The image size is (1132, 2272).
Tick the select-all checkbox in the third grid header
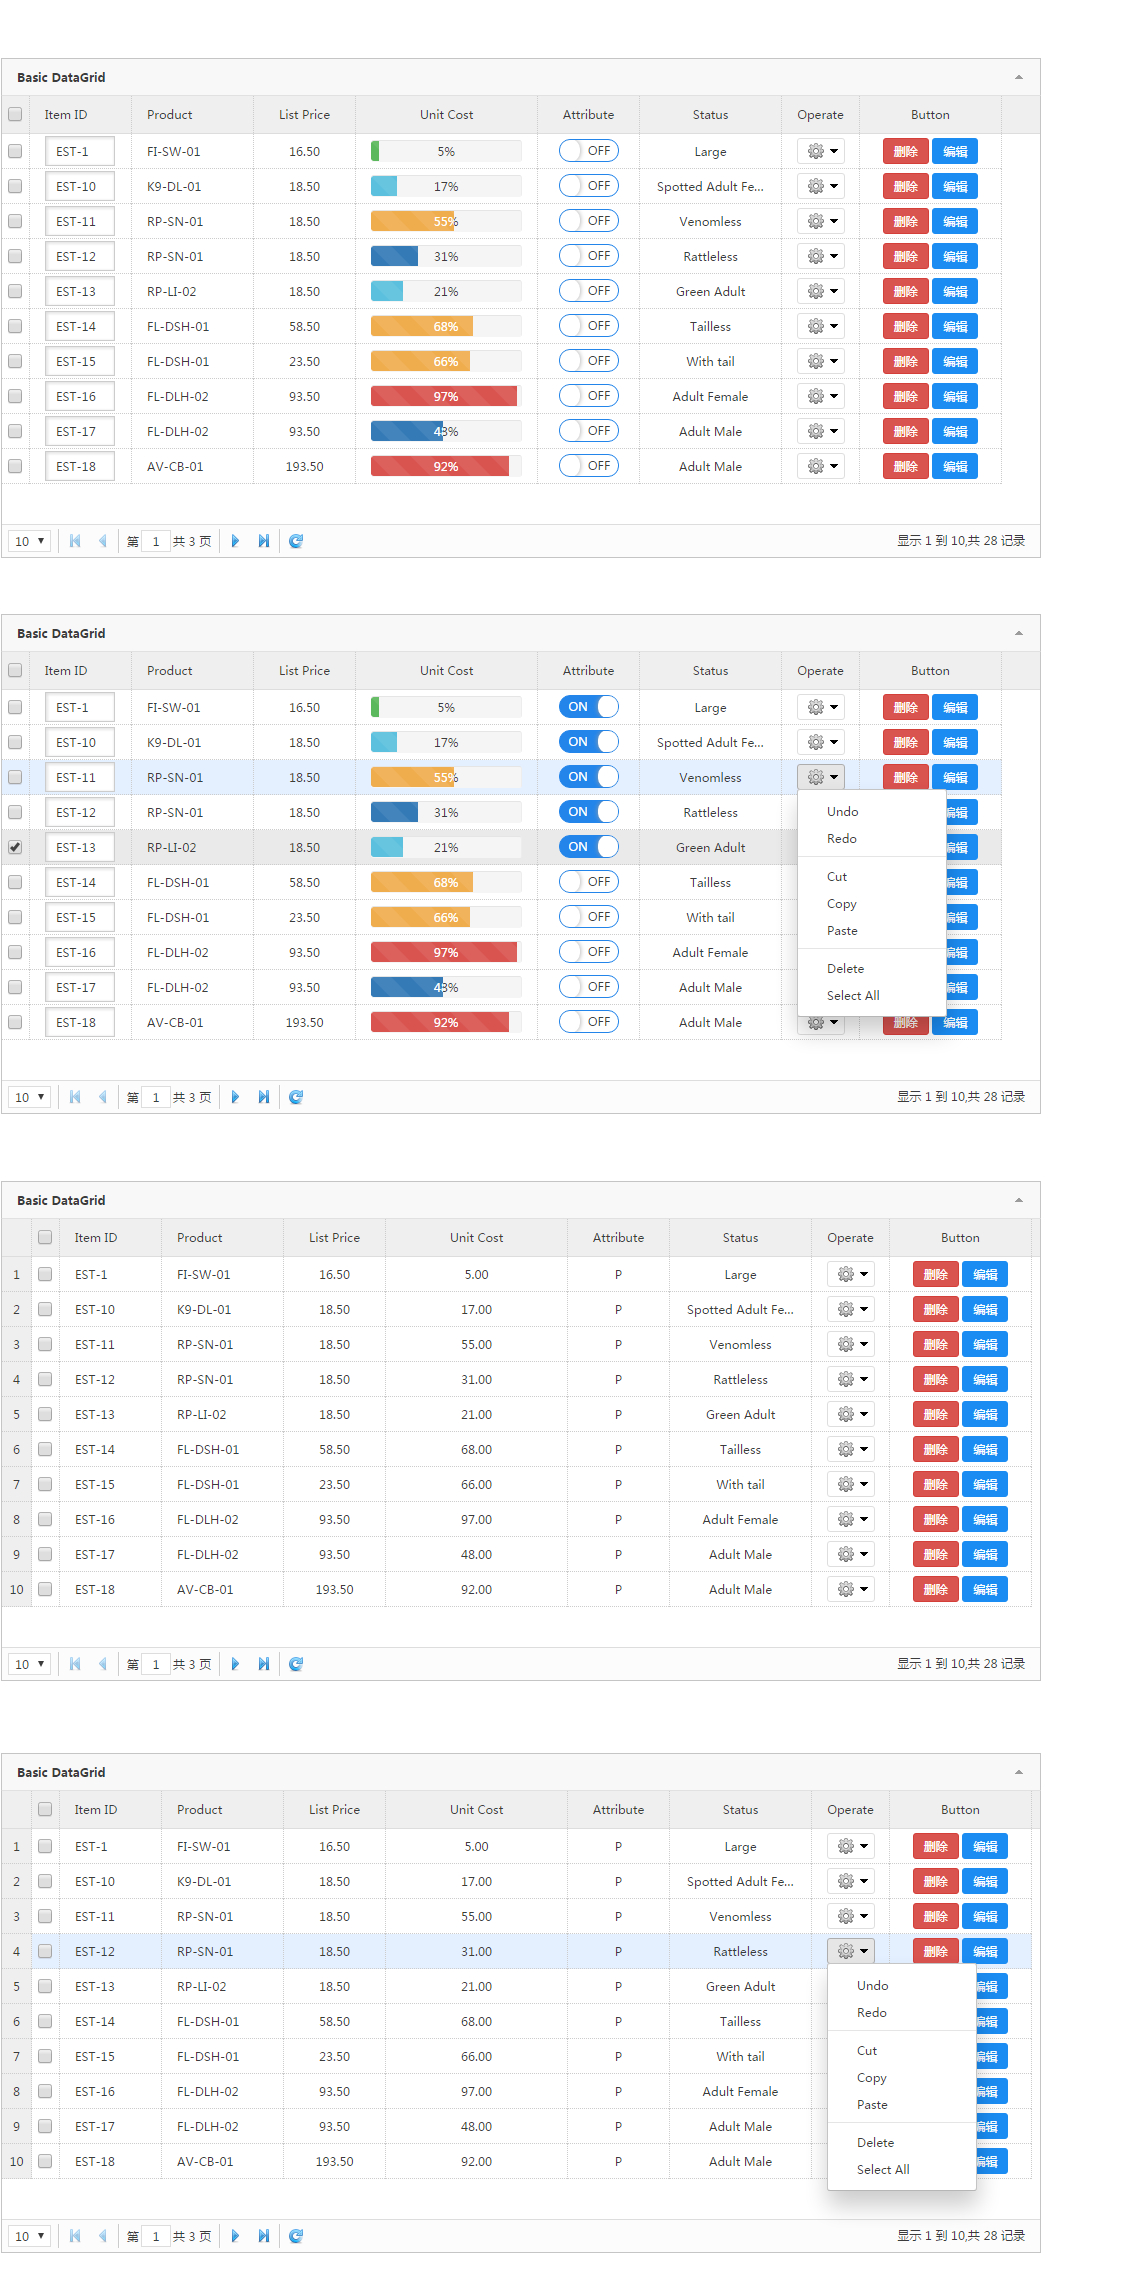coord(45,1237)
